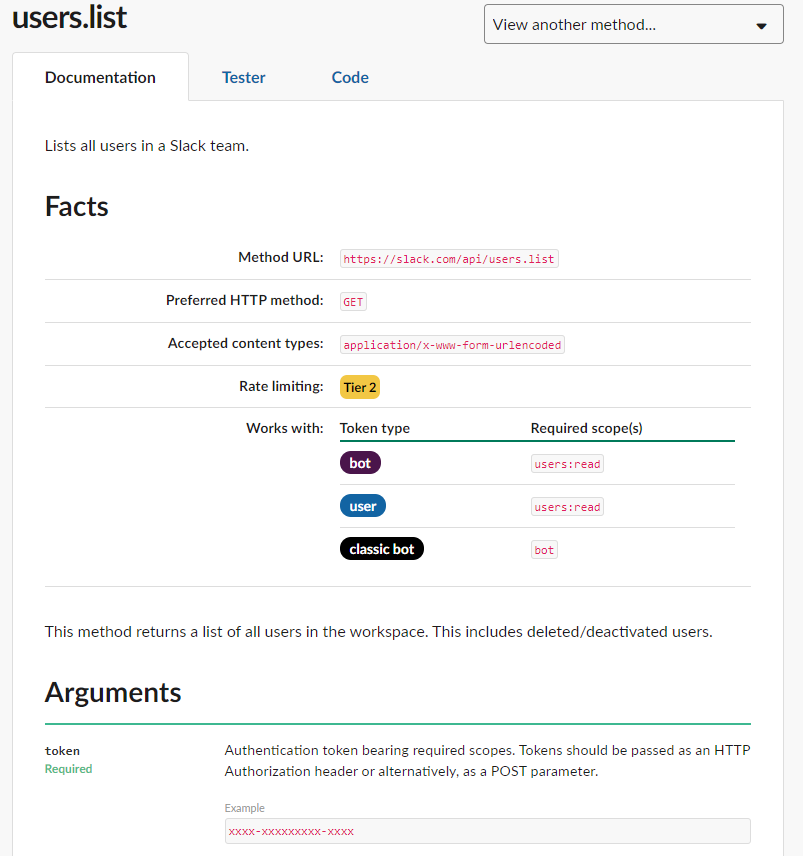Click the users.list page heading
Image resolution: width=803 pixels, height=856 pixels.
pyautogui.click(x=69, y=17)
